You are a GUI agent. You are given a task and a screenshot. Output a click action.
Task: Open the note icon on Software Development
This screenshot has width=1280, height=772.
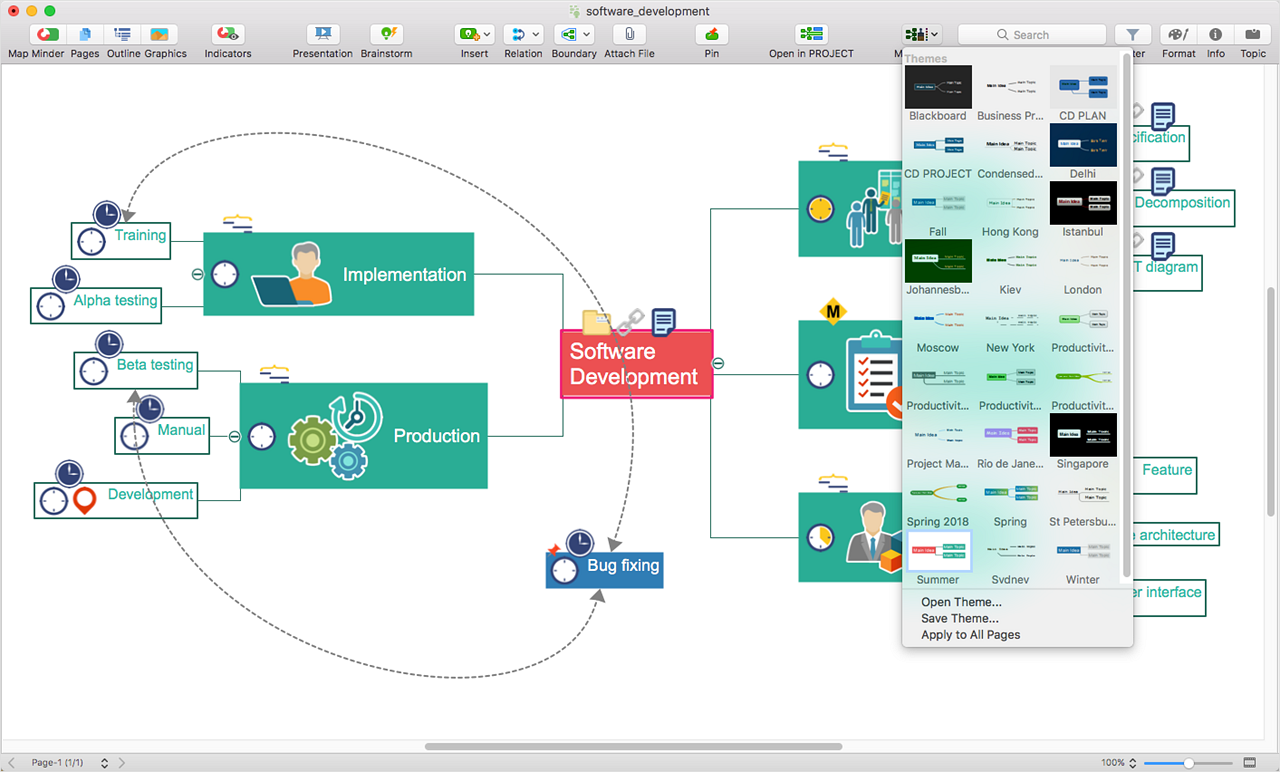[x=663, y=322]
